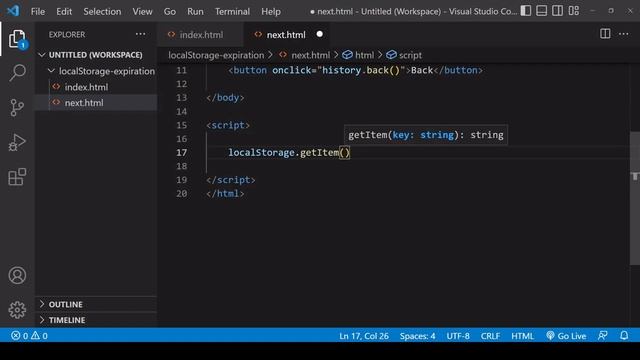Toggle the bottom panel layout icon
Viewport: 640px width, 360px height.
point(542,11)
